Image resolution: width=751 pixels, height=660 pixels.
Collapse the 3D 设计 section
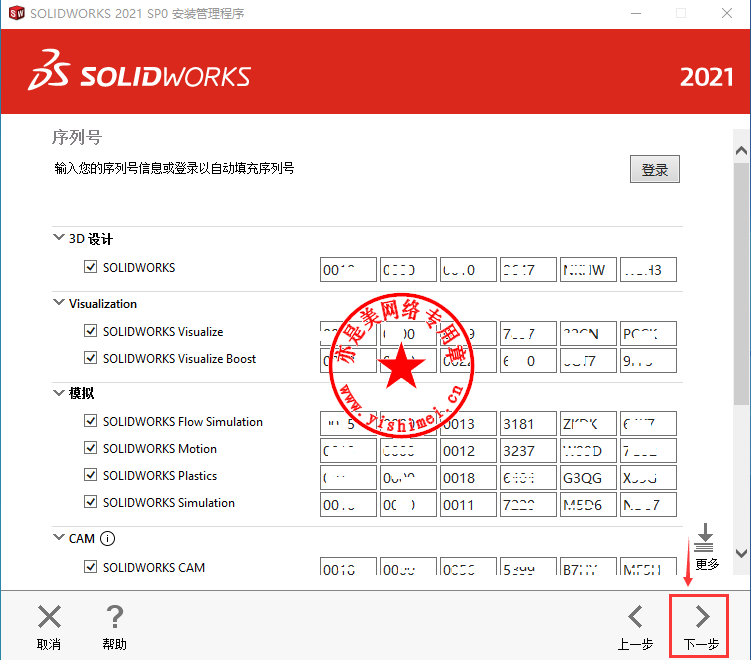click(x=58, y=238)
